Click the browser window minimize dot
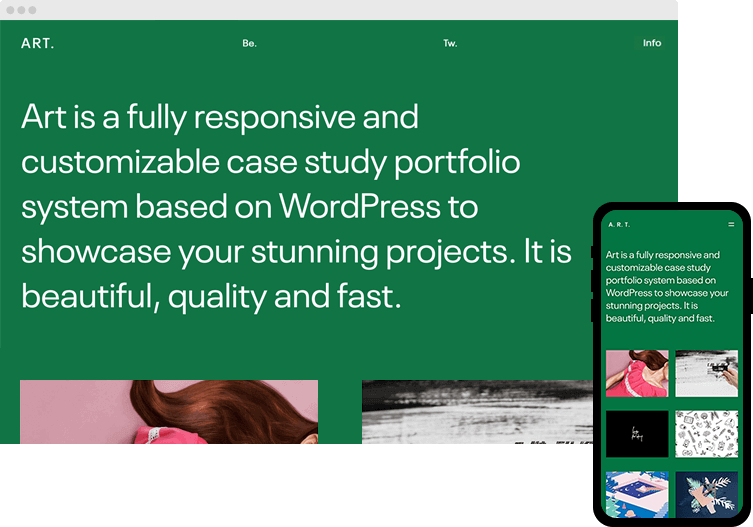This screenshot has height=527, width=753. click(x=21, y=10)
